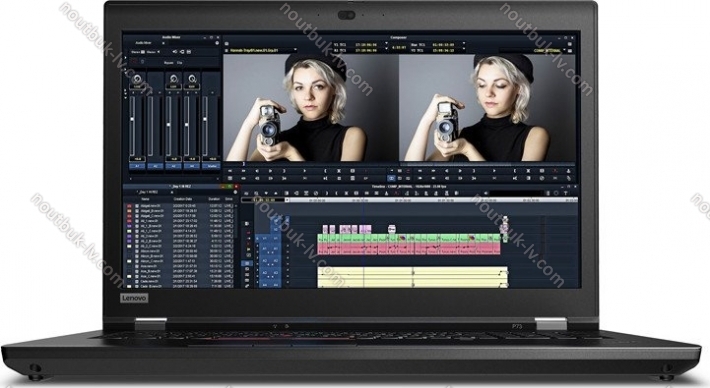
Task: Sort bin by the Name column header
Action: coord(145,199)
